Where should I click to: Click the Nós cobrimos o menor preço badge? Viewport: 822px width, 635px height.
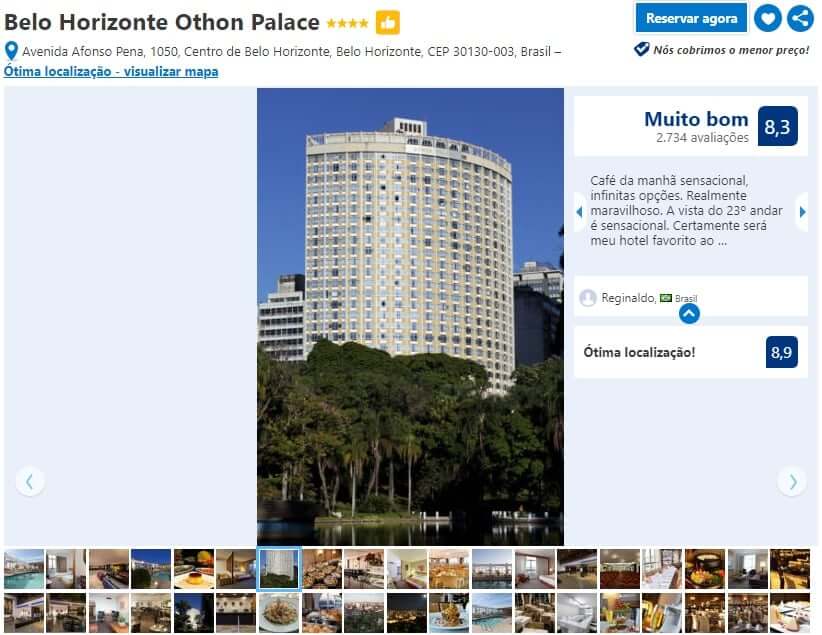[722, 50]
